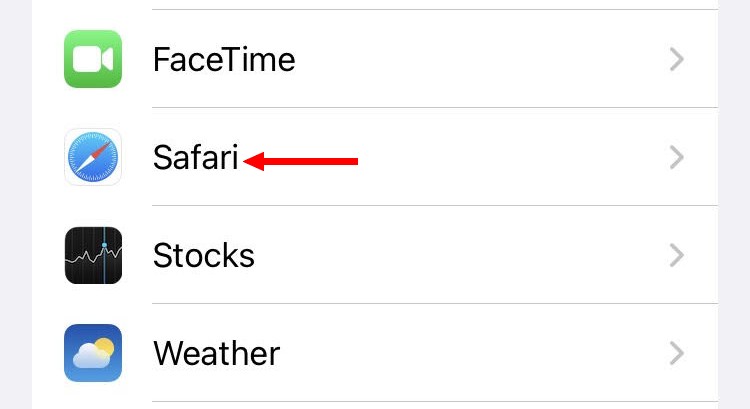
Task: Select the chevron beside Stocks
Action: tap(676, 255)
